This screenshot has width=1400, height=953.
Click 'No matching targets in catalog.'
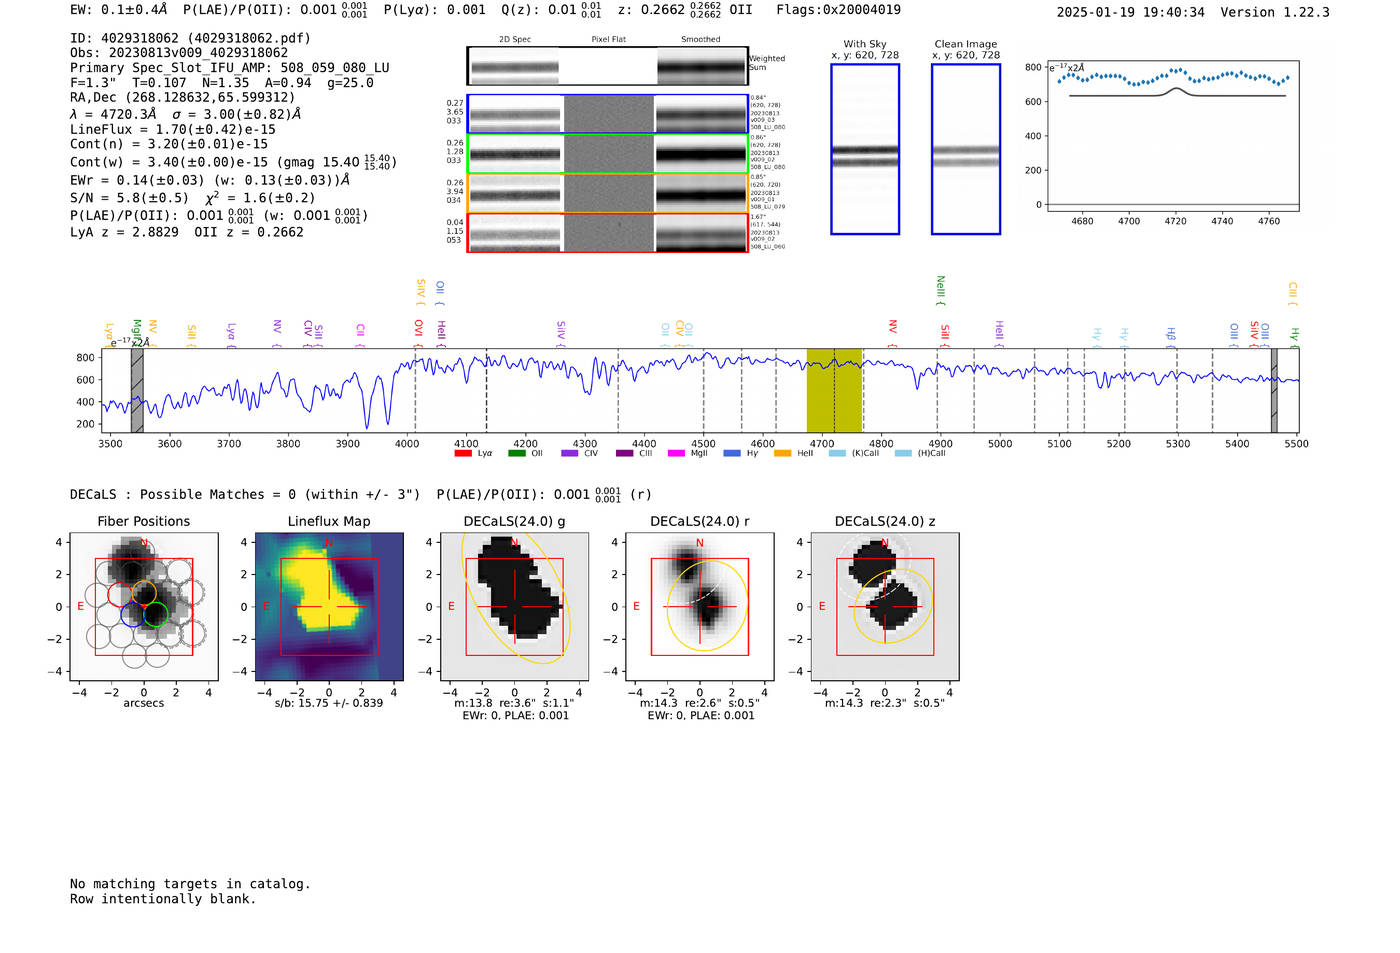point(190,884)
